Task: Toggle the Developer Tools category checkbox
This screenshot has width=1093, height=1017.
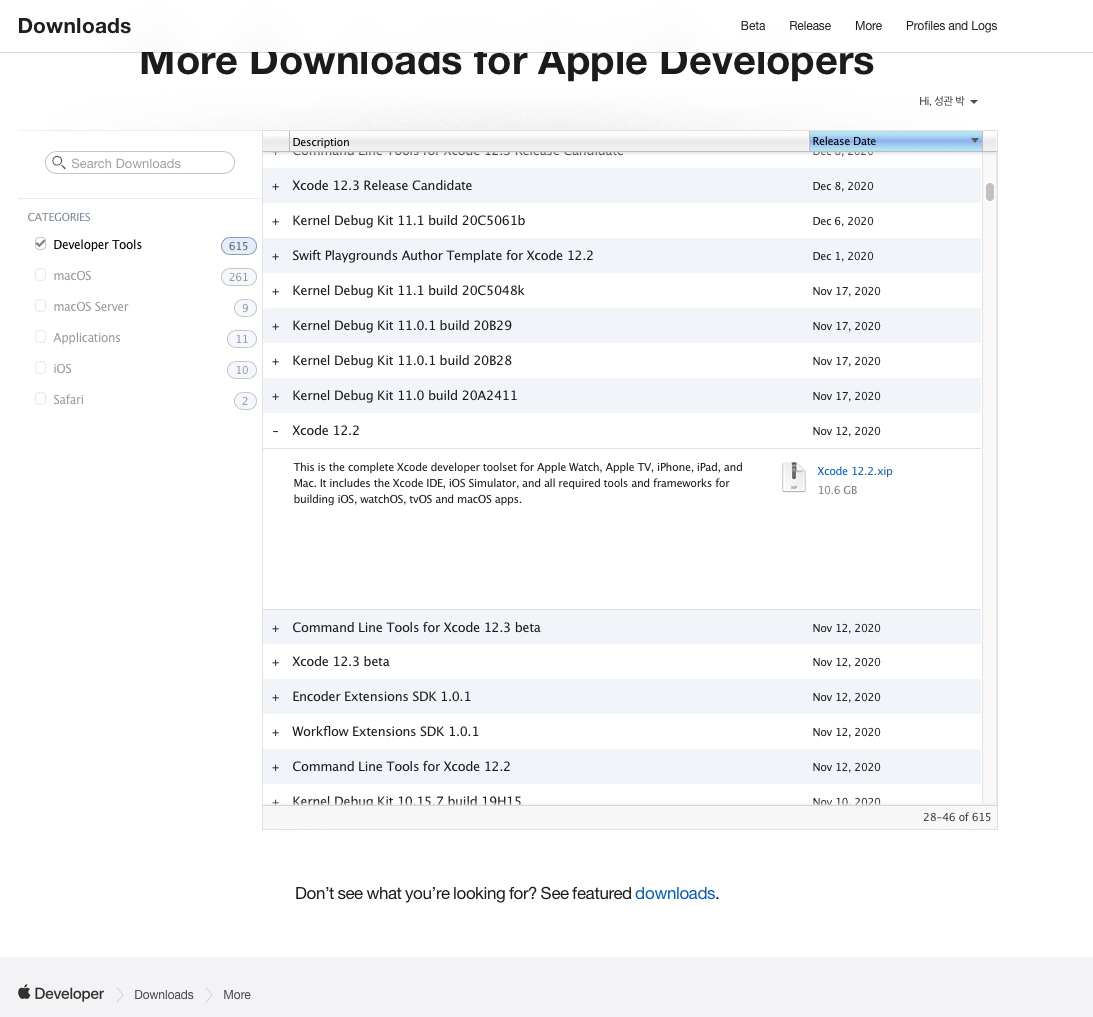Action: pos(40,244)
